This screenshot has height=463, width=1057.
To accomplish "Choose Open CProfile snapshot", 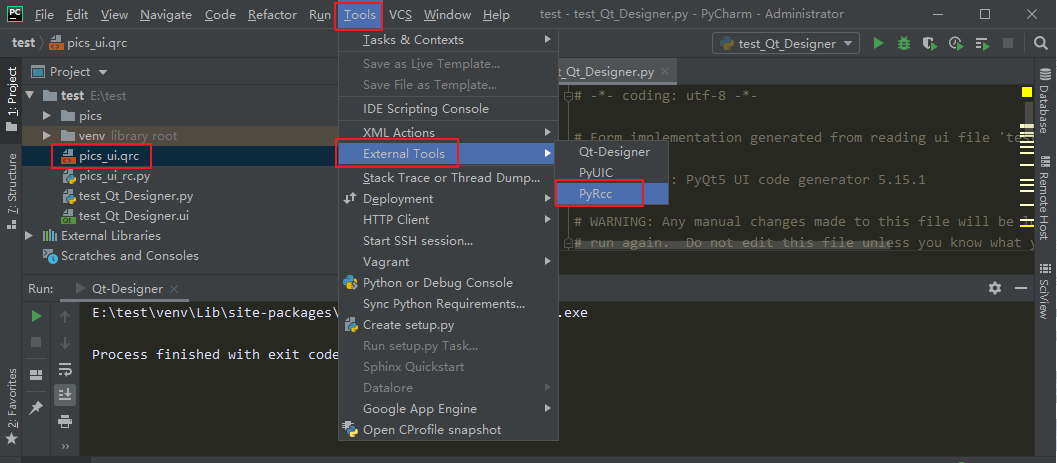I will (x=448, y=429).
